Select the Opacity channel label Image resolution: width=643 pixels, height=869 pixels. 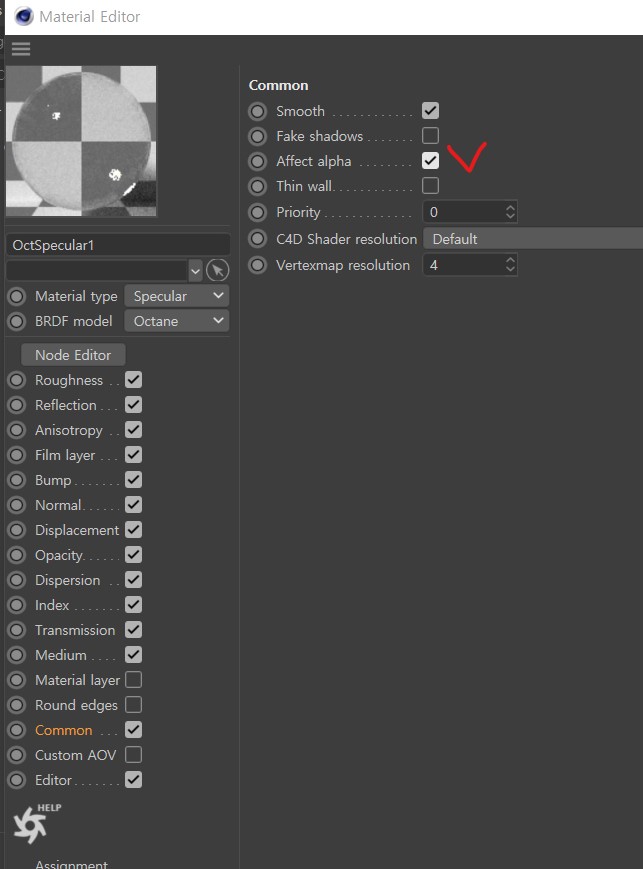click(59, 555)
